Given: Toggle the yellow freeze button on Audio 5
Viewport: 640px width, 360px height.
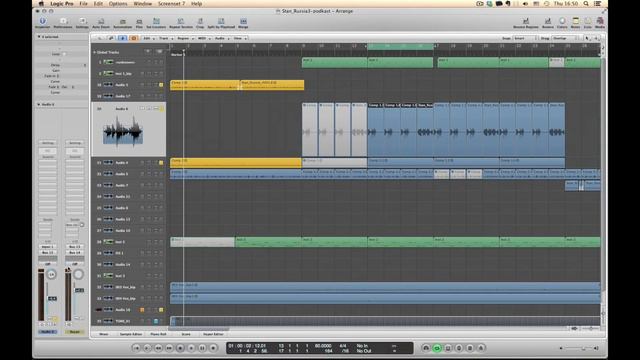Looking at the screenshot, I should (161, 84).
